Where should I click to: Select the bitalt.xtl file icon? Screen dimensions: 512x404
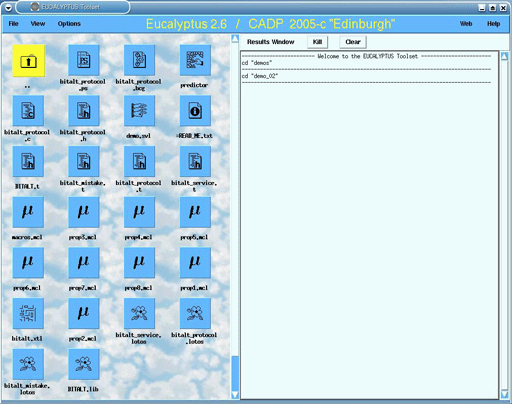click(28, 313)
